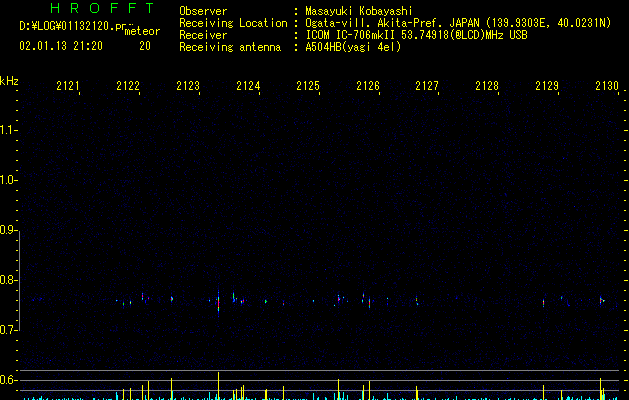This screenshot has height=400, width=629.
Task: Click the 1.1 frequency axis label
Action: 8,130
